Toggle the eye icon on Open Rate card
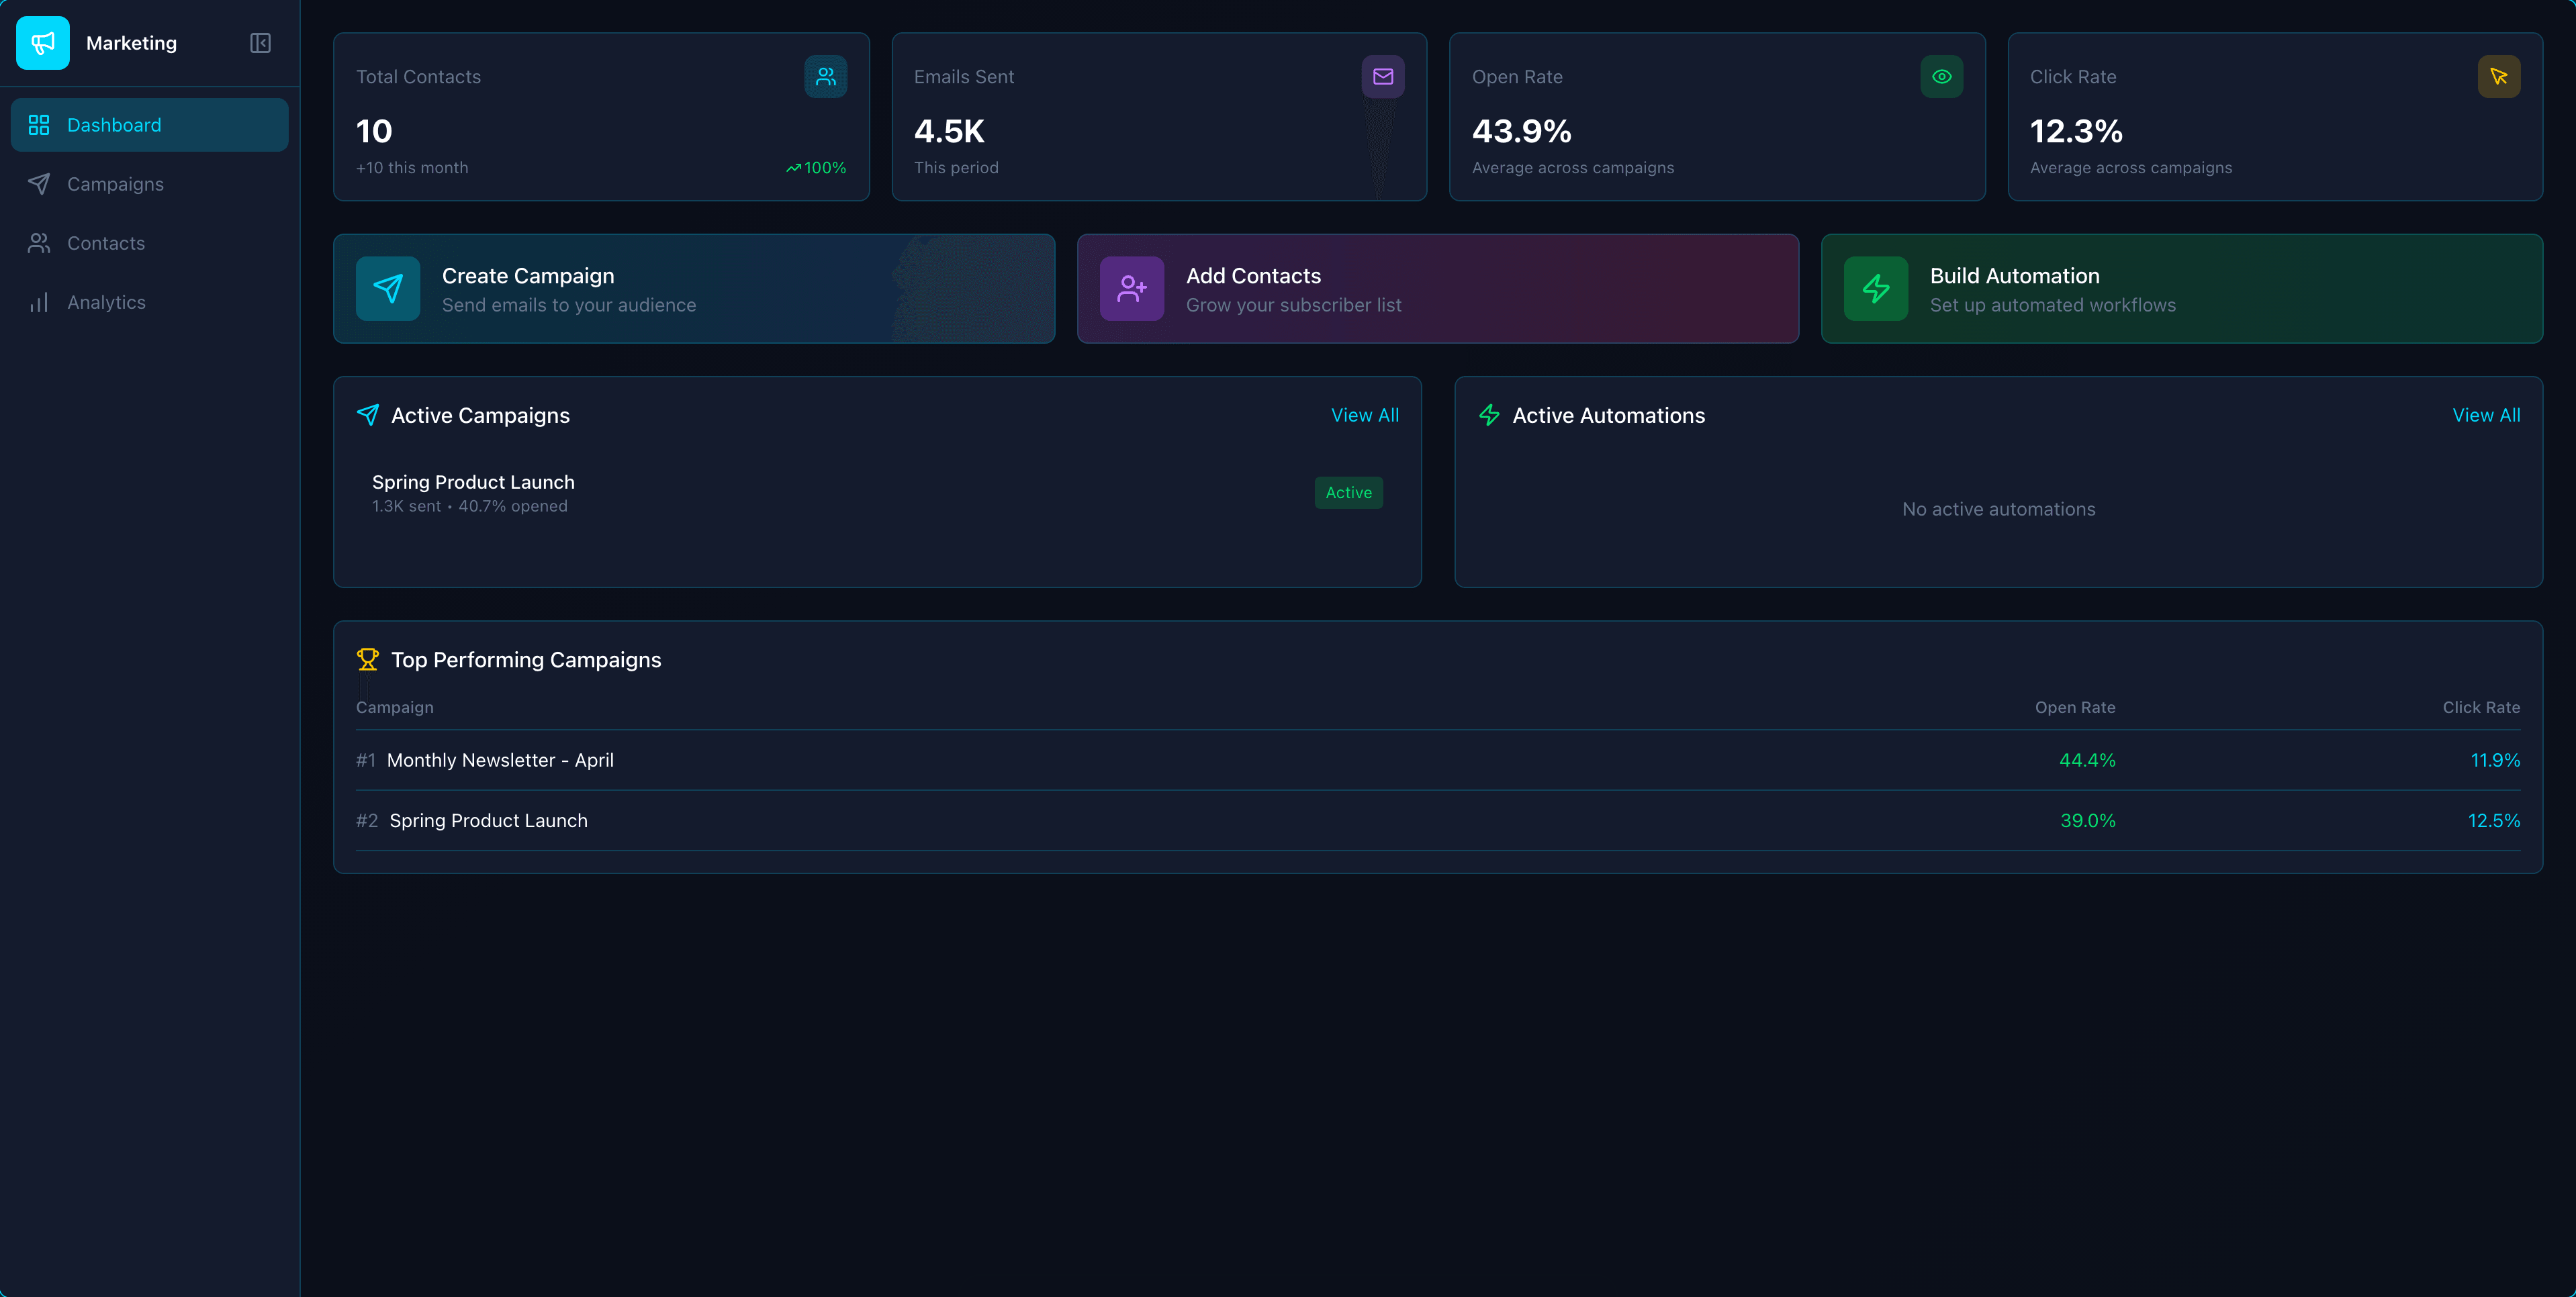This screenshot has height=1297, width=2576. [x=1941, y=76]
